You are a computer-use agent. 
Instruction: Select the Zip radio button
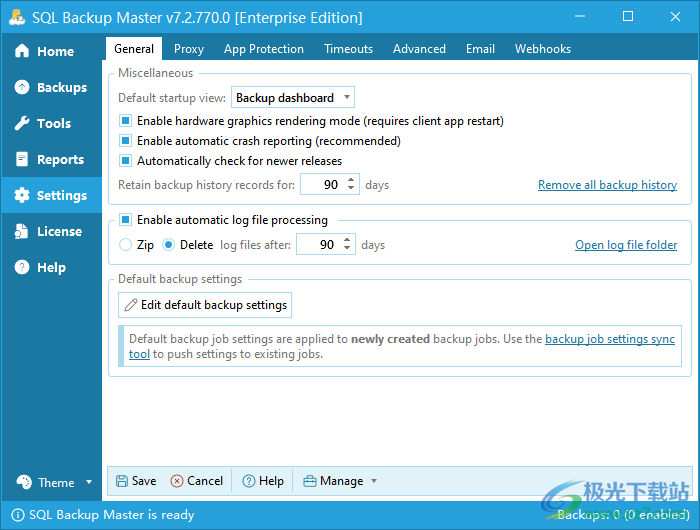[x=126, y=245]
